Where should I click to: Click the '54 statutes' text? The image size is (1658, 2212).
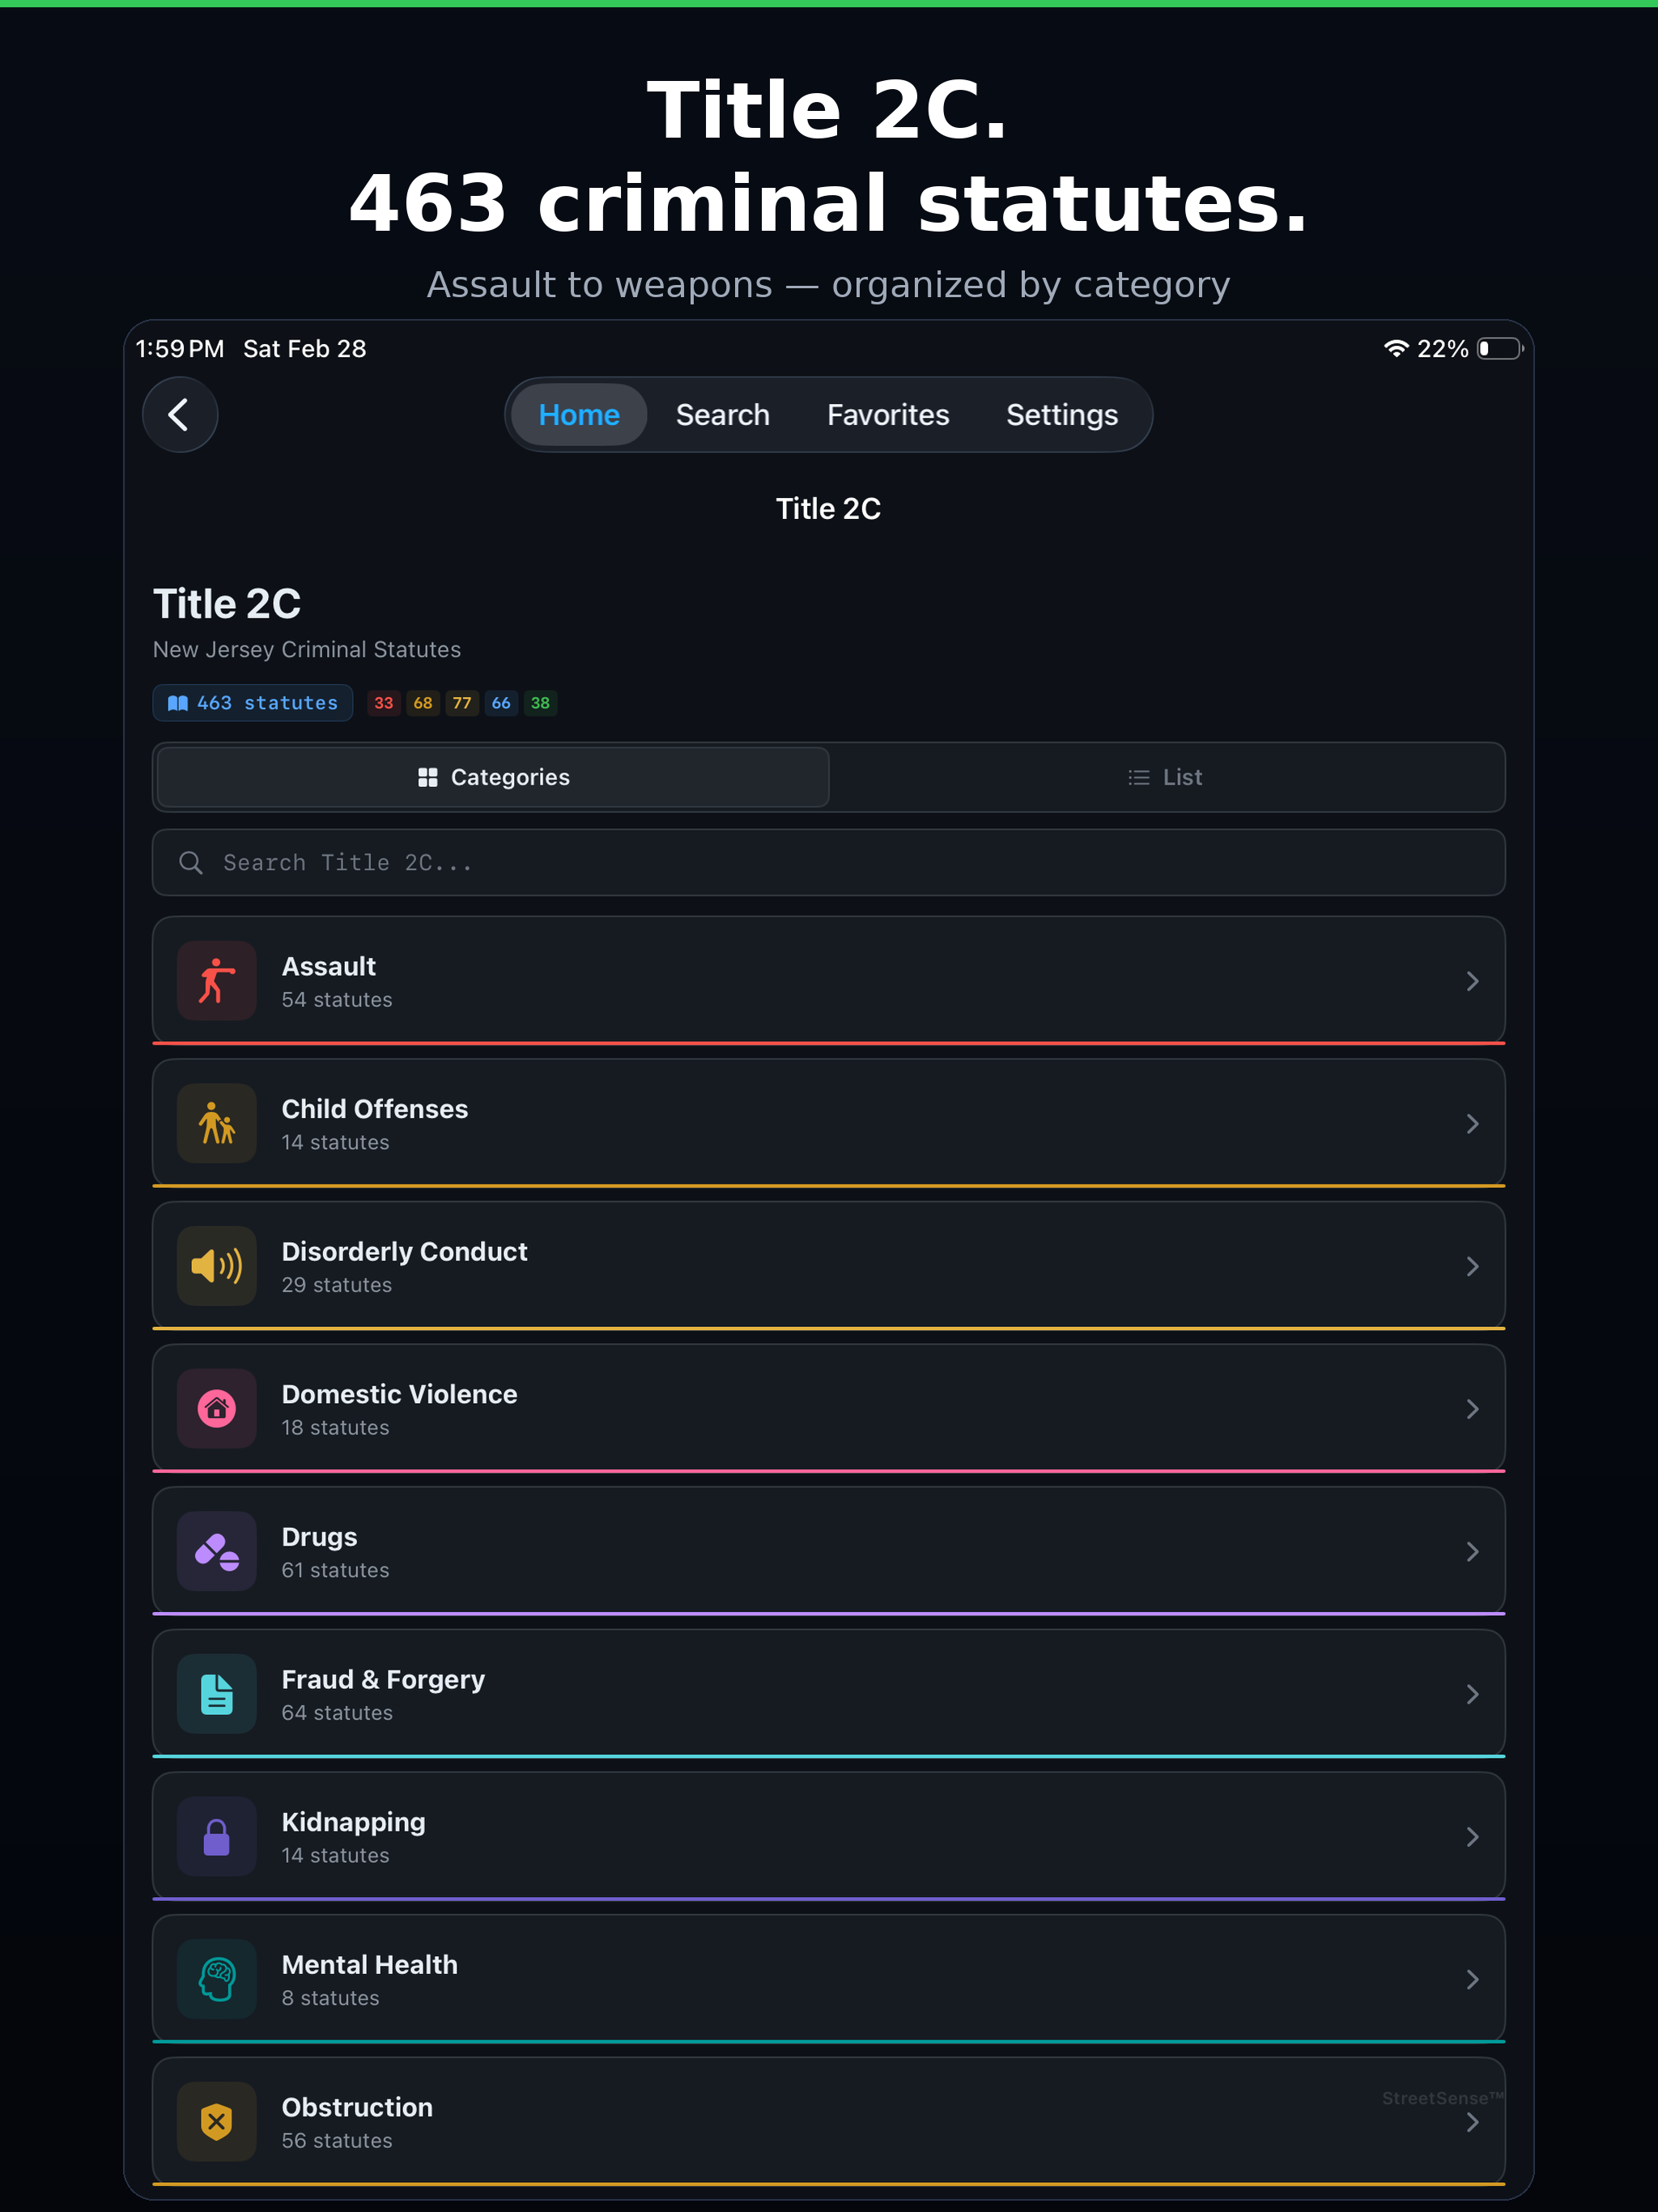(337, 1000)
